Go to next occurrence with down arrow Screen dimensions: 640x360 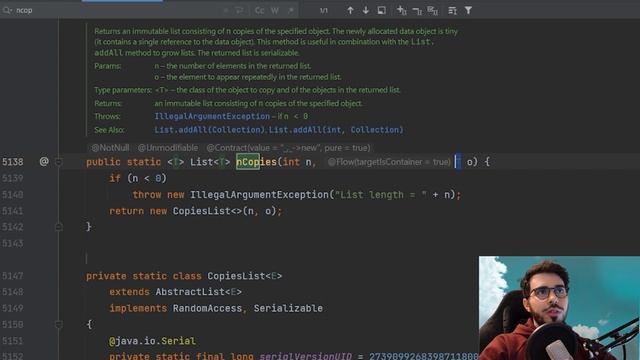366,11
